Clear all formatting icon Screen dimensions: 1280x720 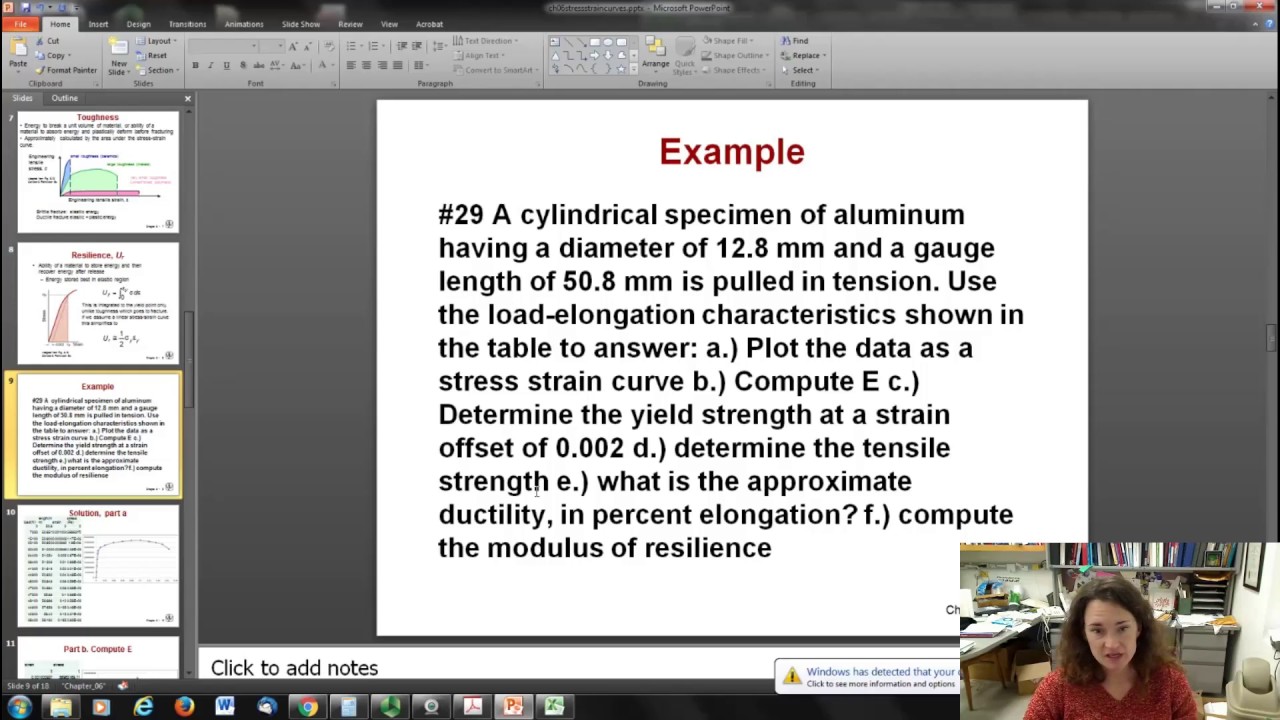(328, 46)
